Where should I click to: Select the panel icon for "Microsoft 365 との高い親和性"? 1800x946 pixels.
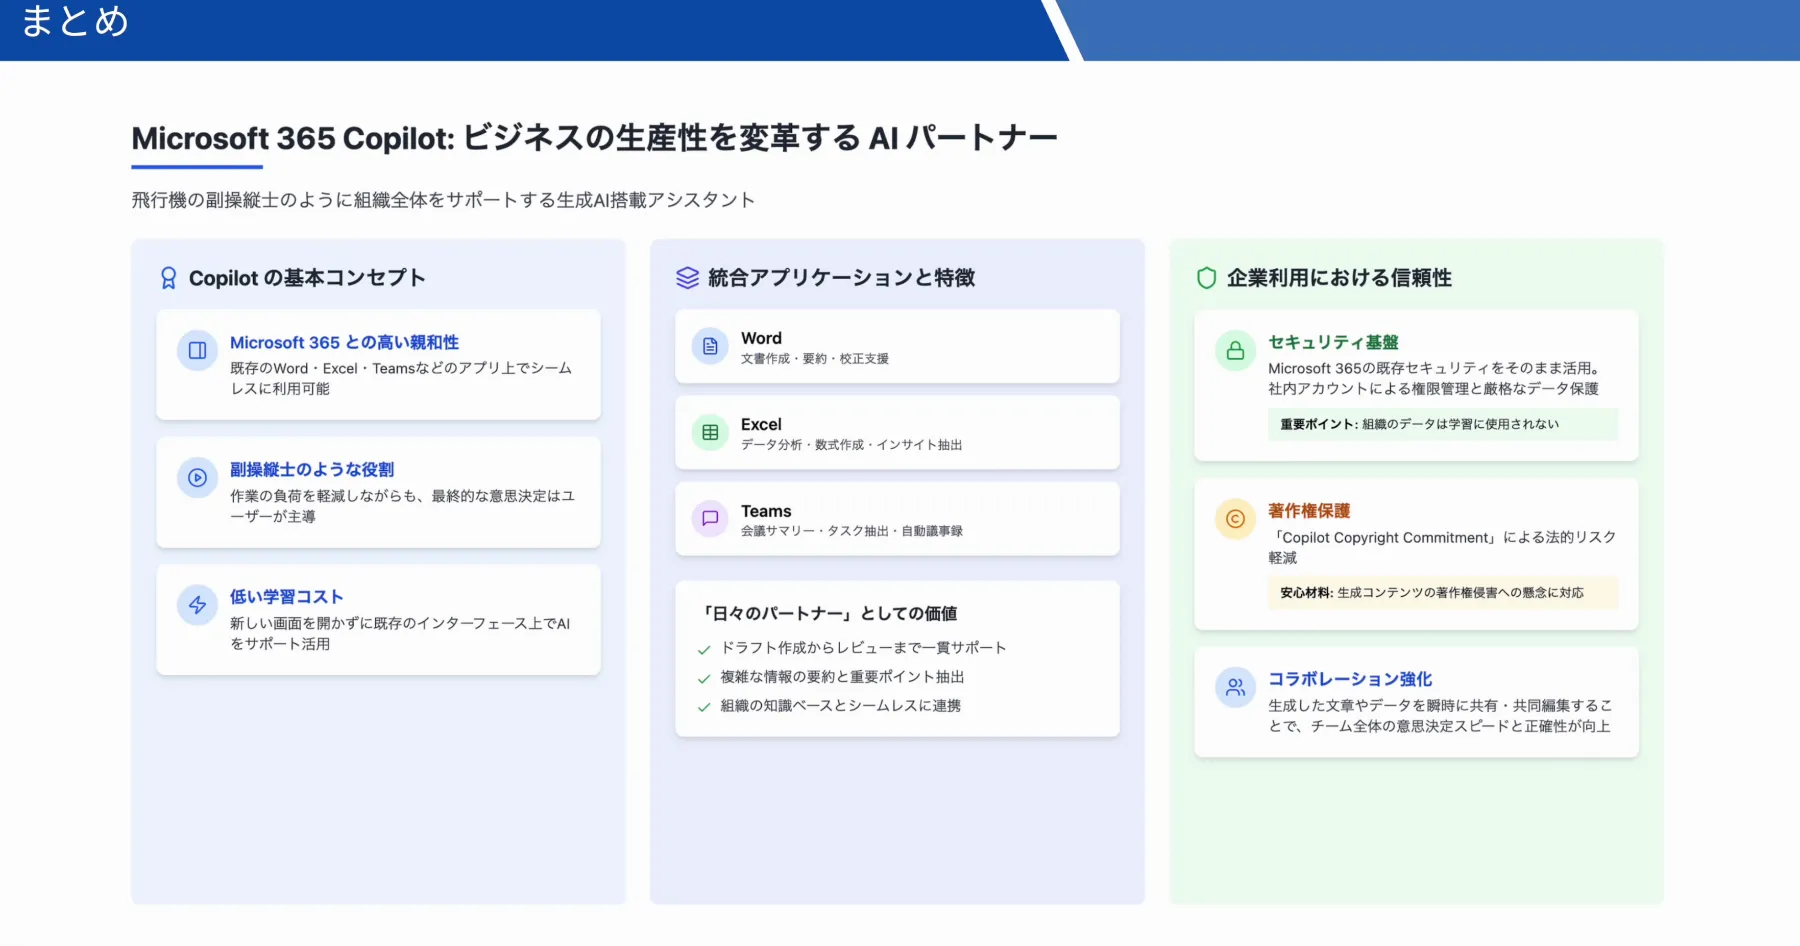tap(198, 351)
